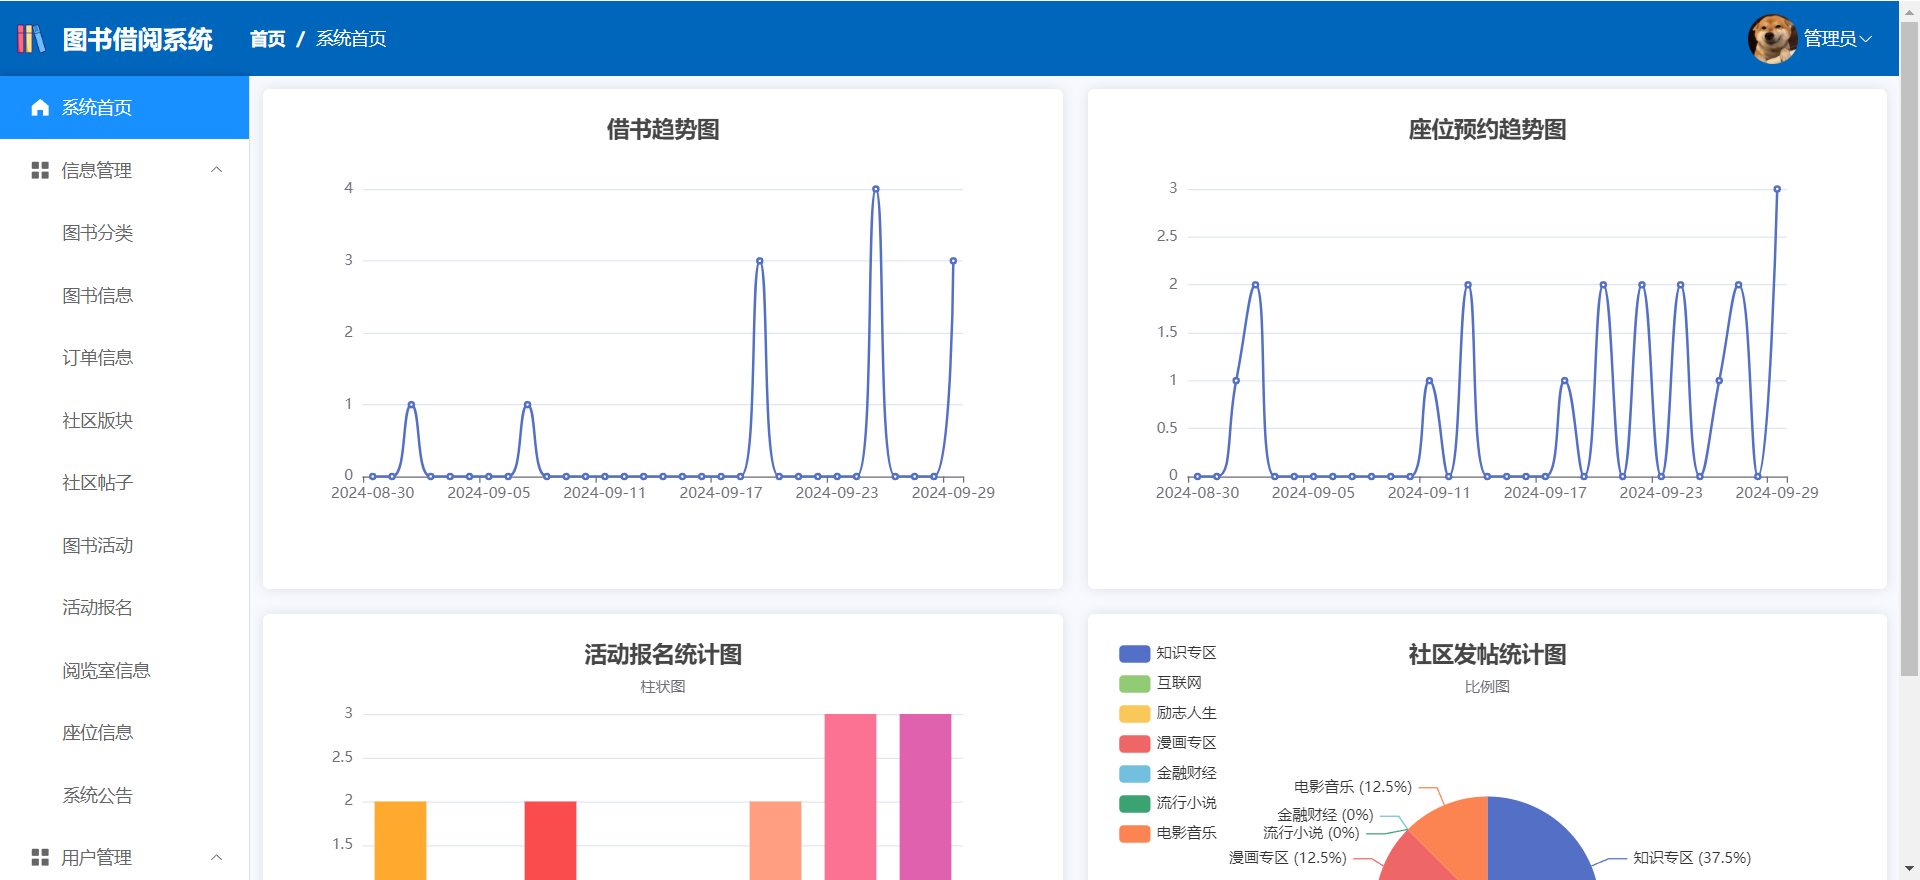
Task: Click the 借书趋势图 chart title
Action: pyautogui.click(x=663, y=130)
